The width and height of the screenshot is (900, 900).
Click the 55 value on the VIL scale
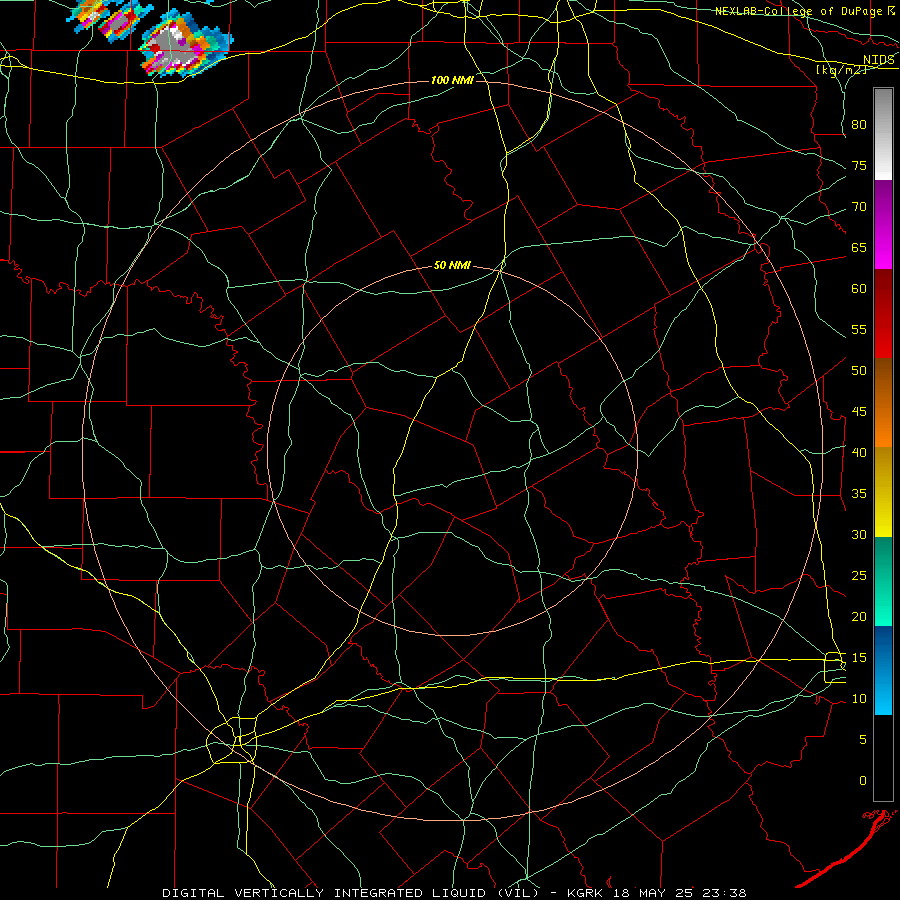859,329
